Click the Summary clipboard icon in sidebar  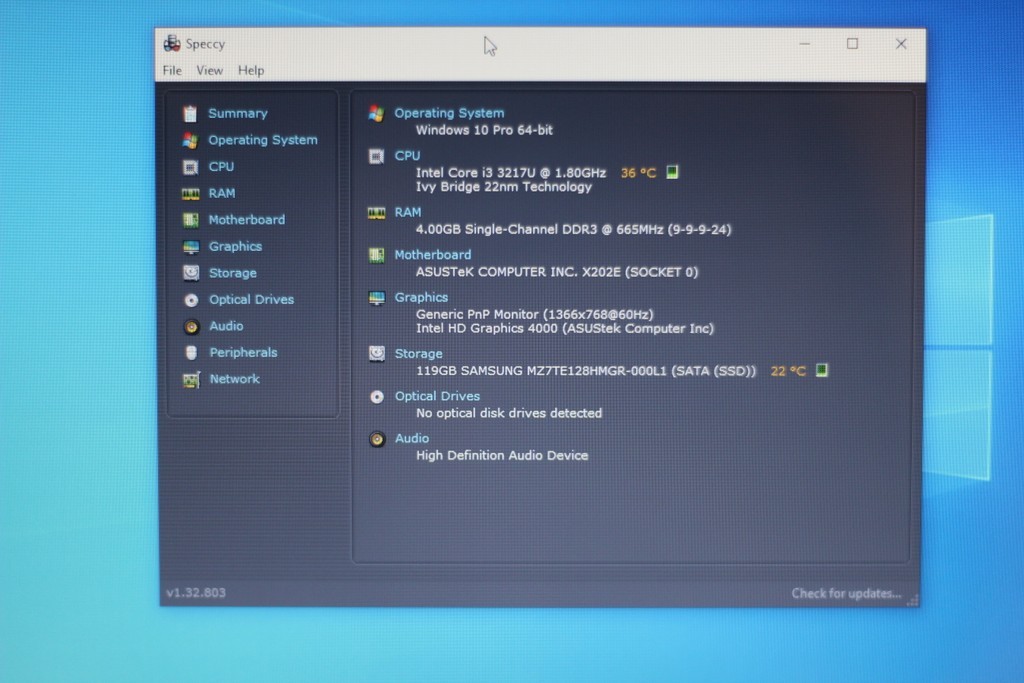[190, 114]
